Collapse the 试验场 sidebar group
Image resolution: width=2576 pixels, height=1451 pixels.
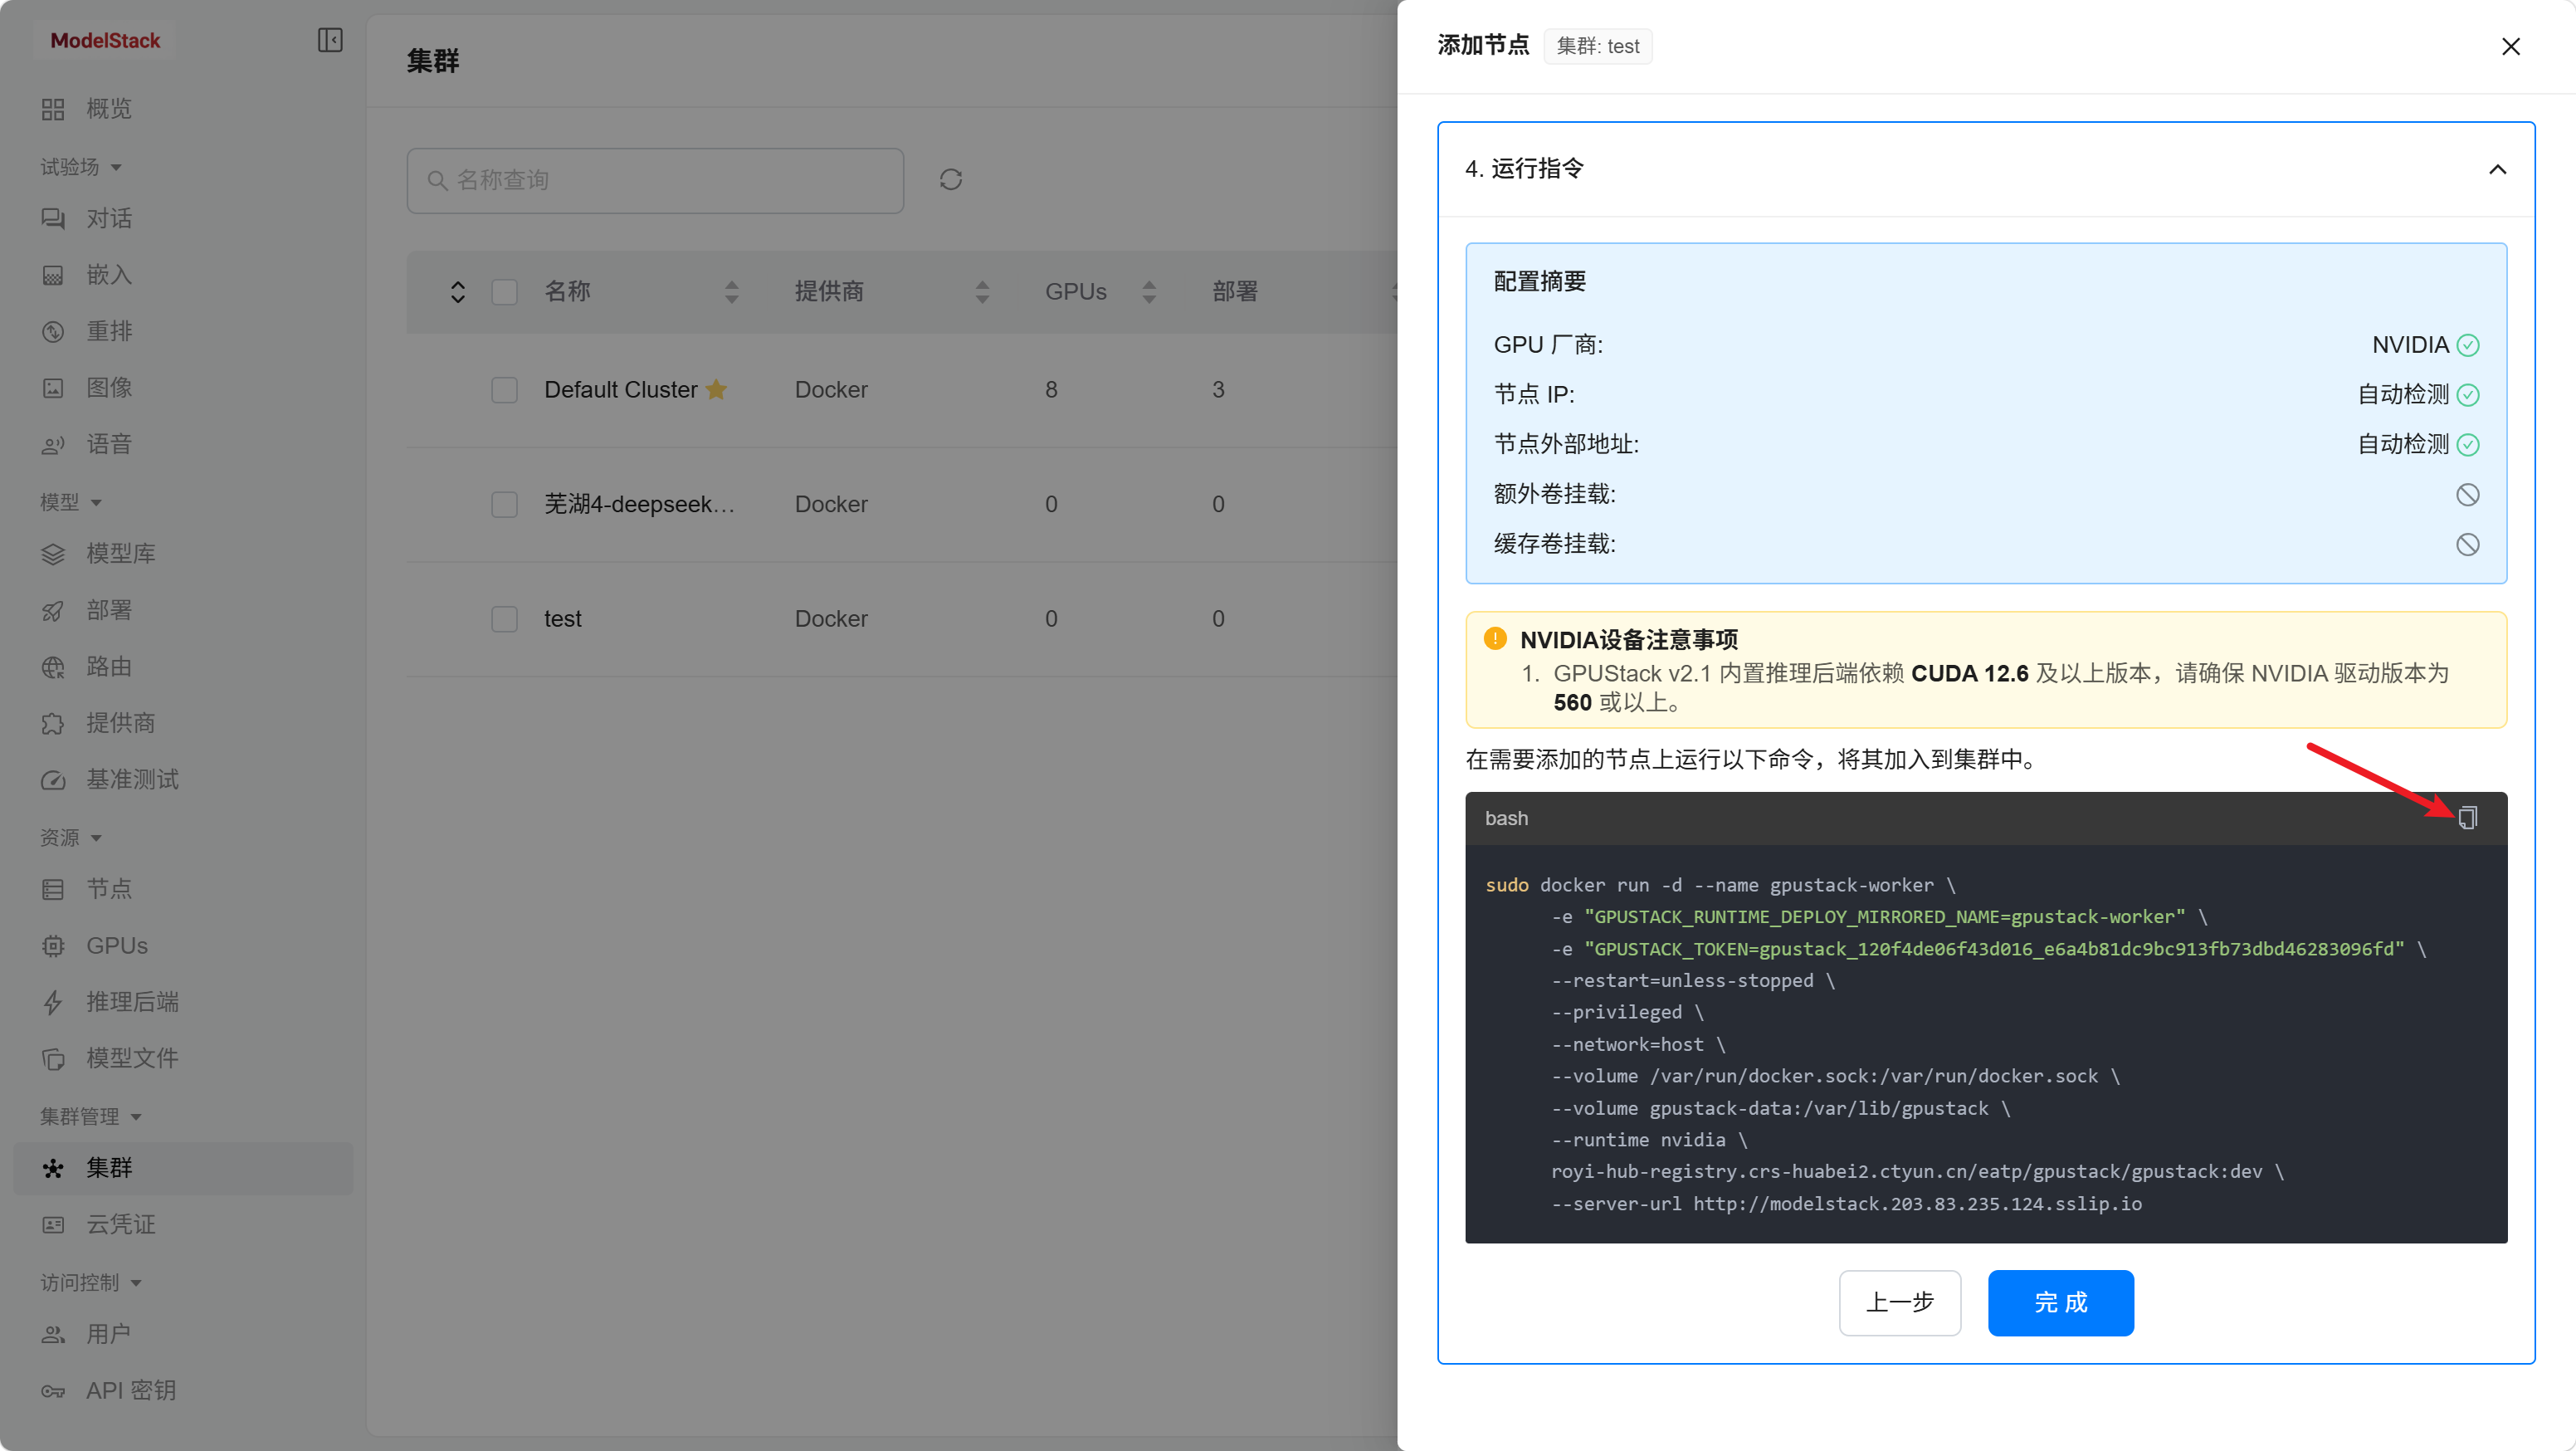[x=81, y=167]
